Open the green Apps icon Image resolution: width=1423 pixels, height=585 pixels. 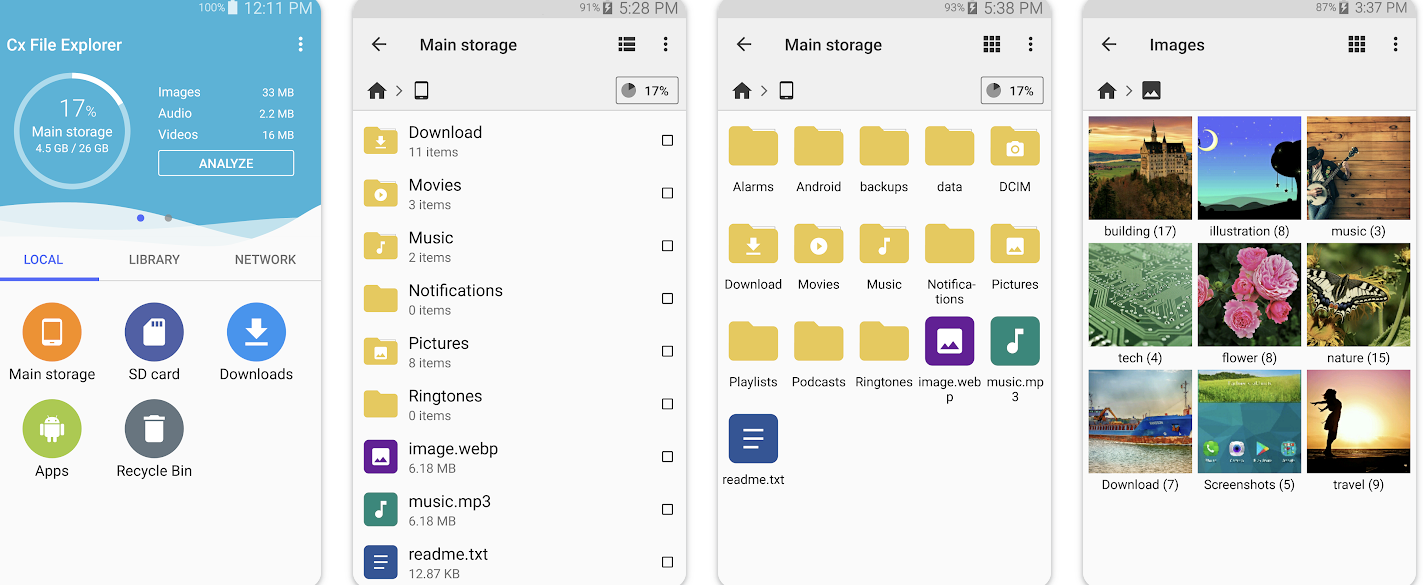click(52, 429)
